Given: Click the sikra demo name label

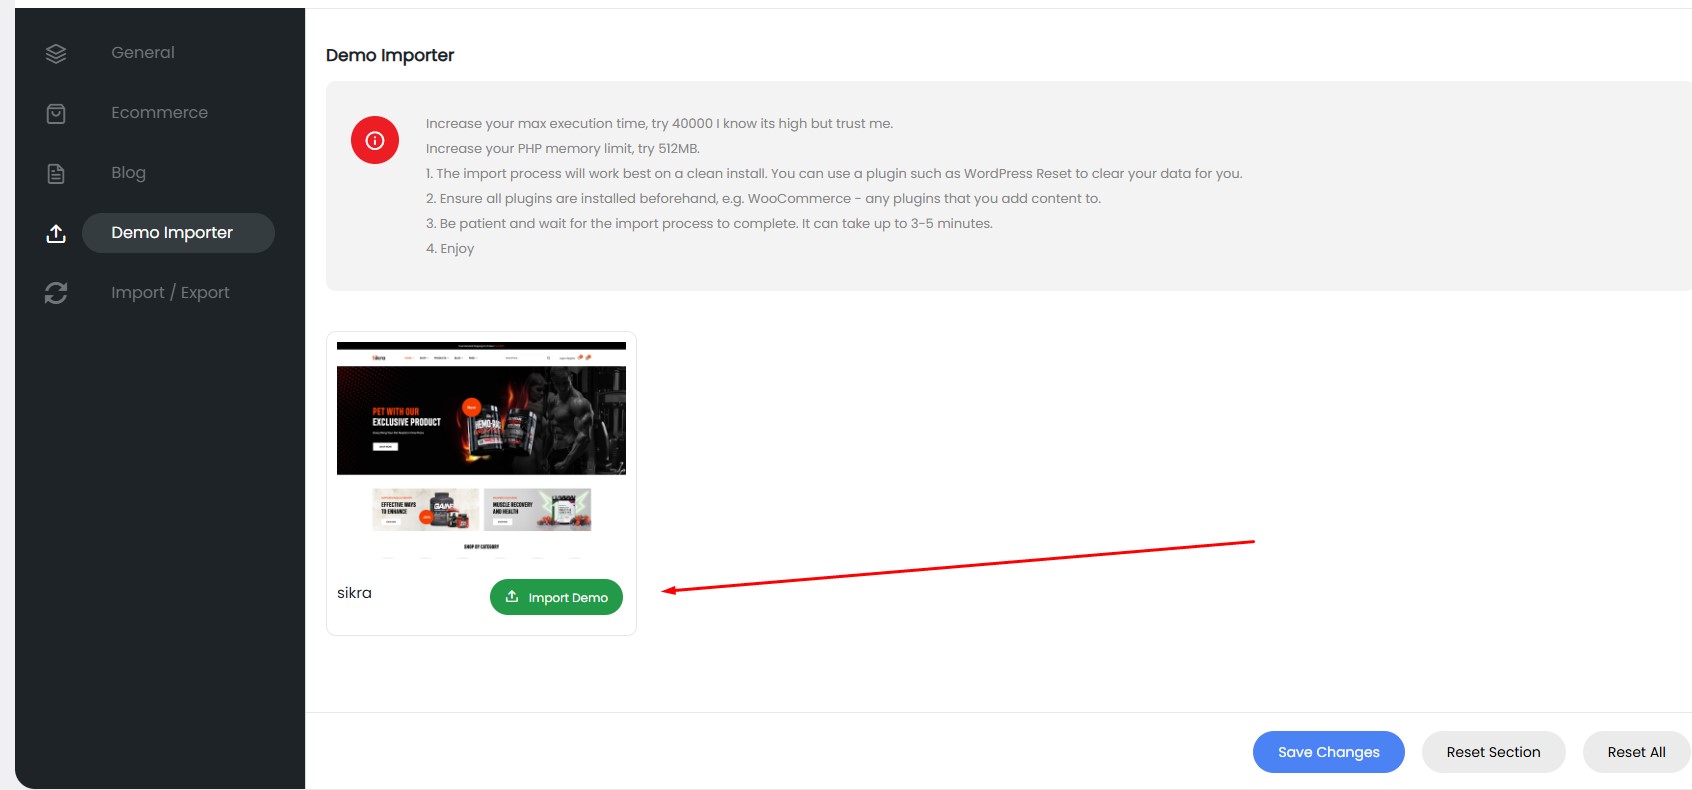Looking at the screenshot, I should pos(354,593).
